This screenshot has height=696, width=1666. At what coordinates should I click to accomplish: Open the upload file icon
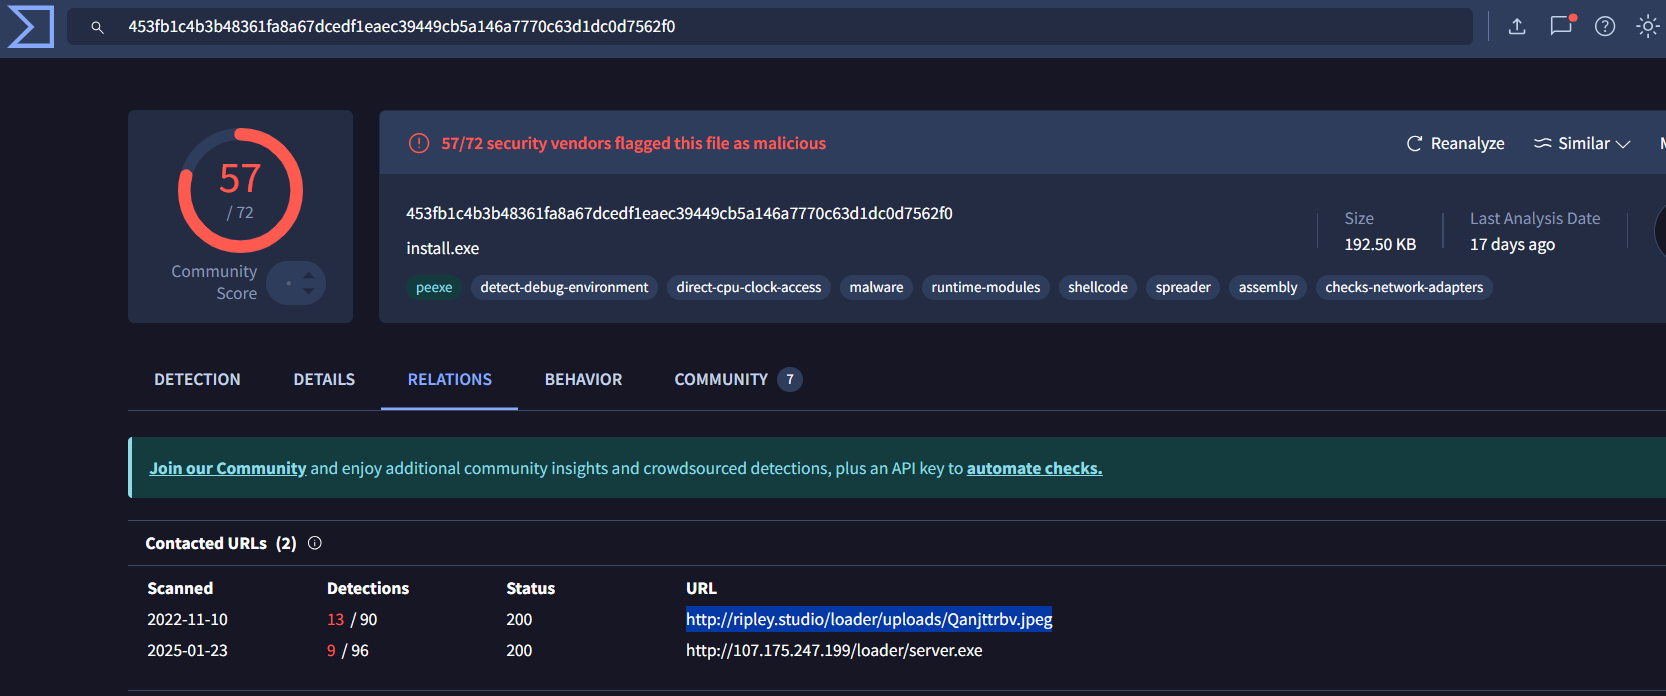[x=1517, y=26]
